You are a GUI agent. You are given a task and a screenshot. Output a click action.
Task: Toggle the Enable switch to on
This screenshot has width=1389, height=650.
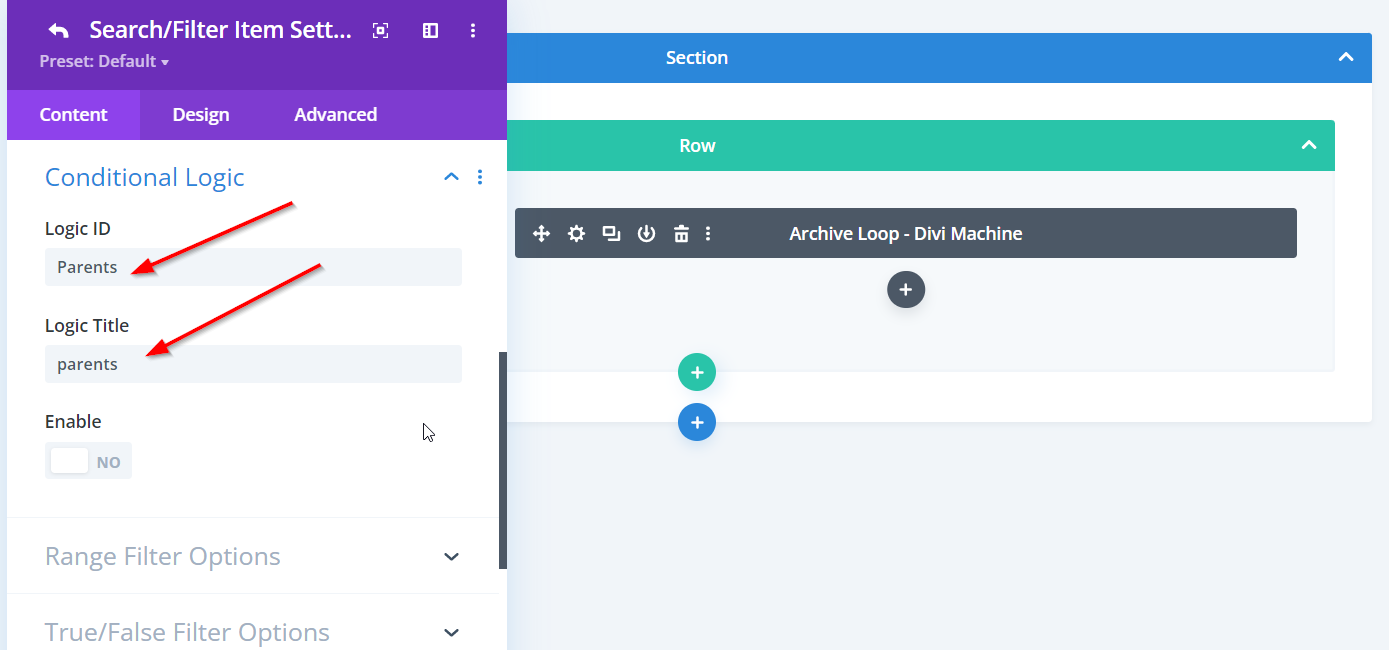(x=88, y=461)
